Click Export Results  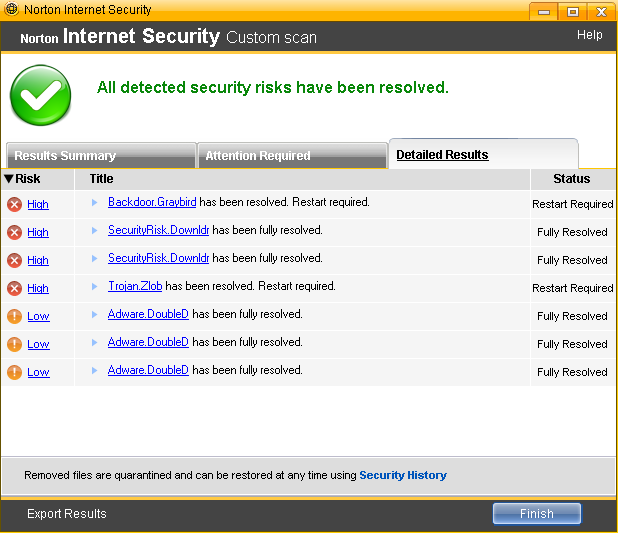pos(67,514)
